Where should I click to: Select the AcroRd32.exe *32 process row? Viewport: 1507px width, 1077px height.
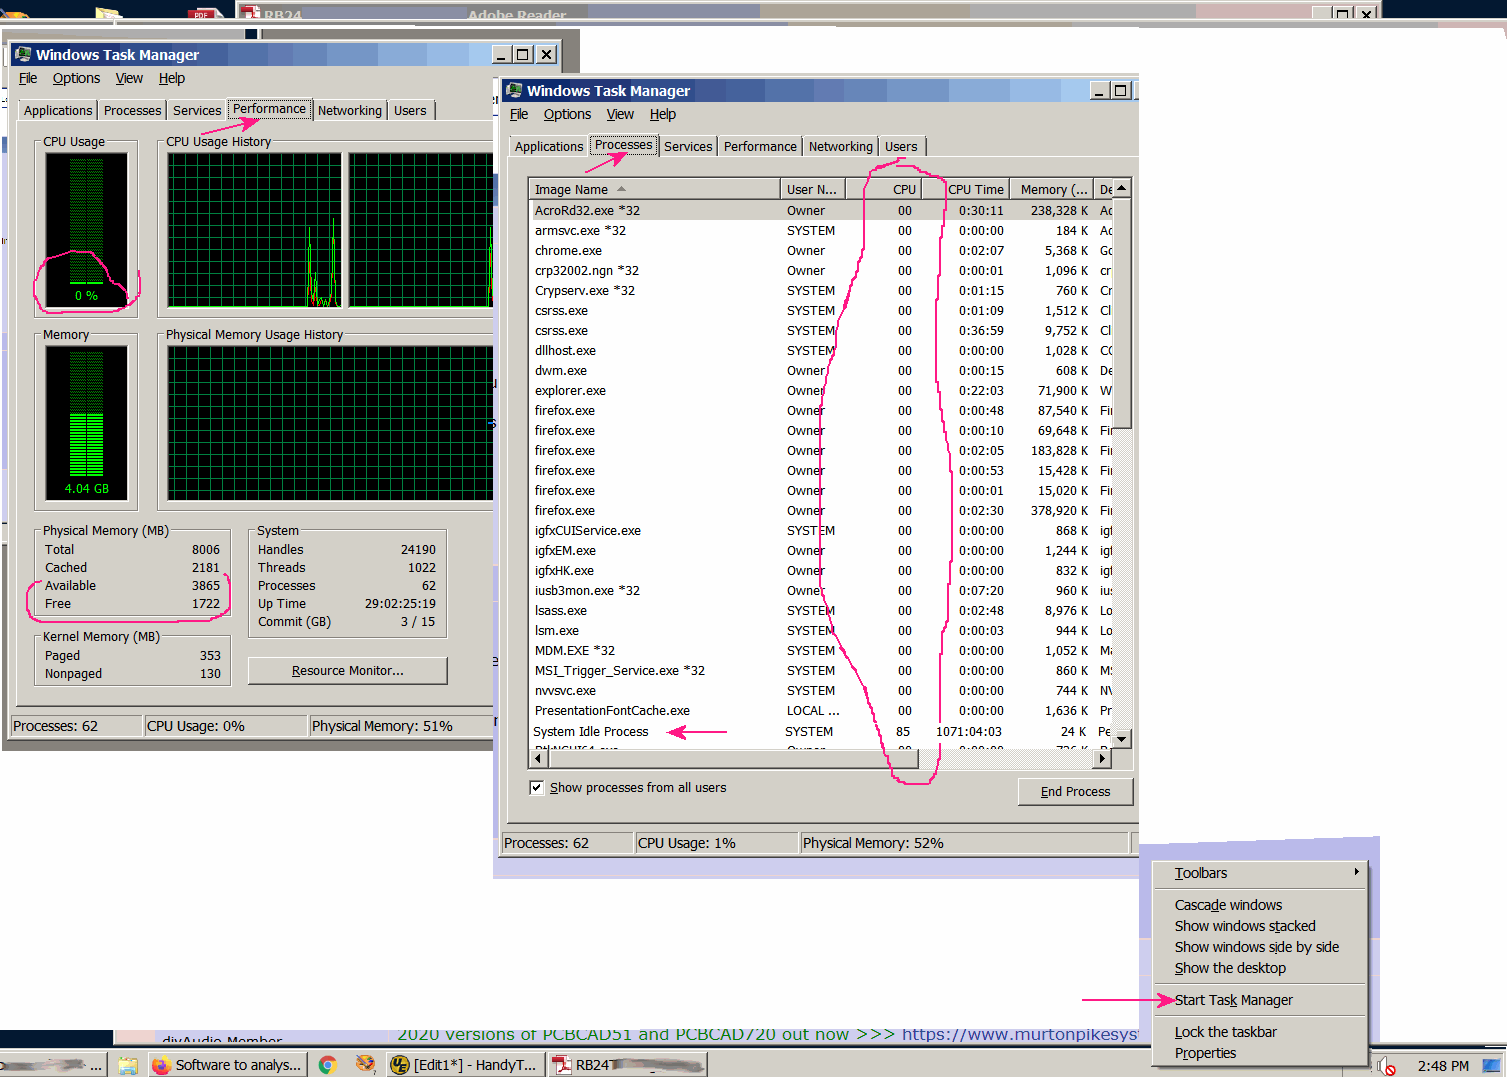point(821,210)
